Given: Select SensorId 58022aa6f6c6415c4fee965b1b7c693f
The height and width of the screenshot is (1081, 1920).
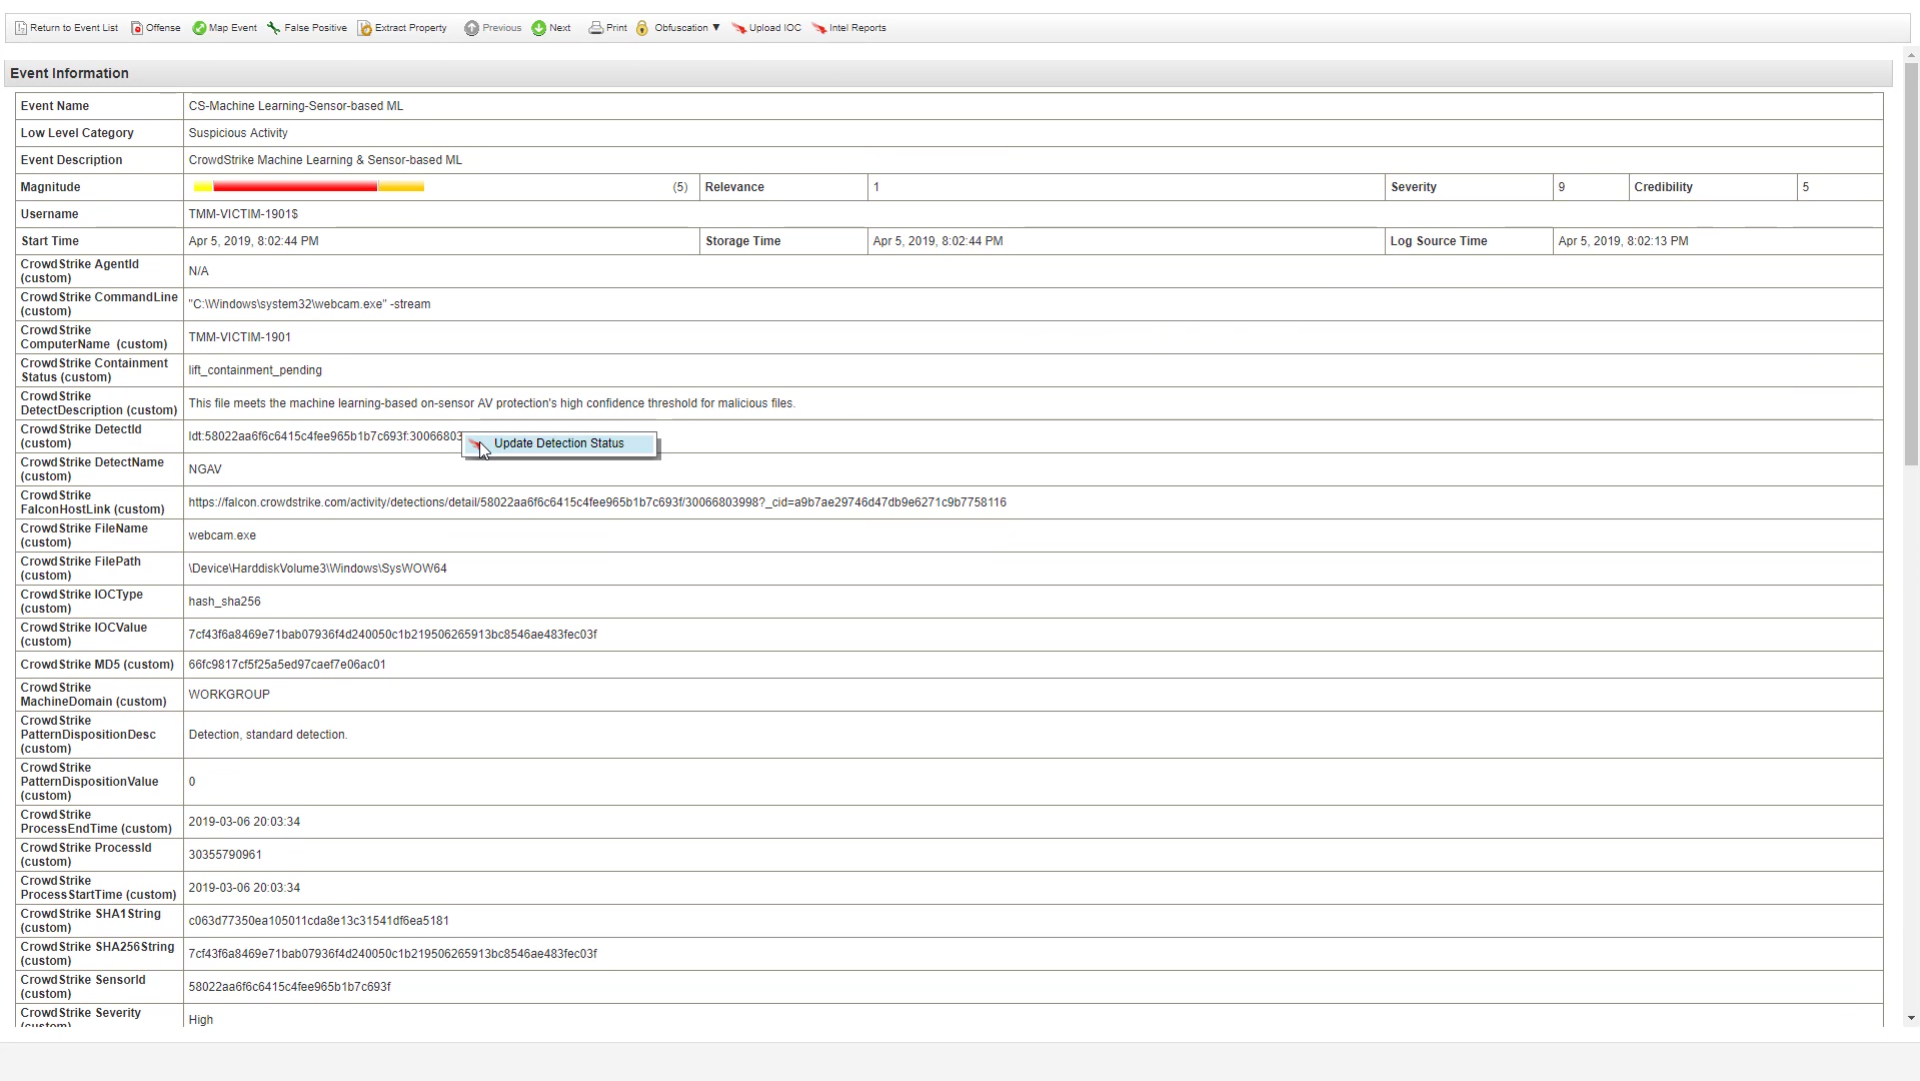Looking at the screenshot, I should pos(289,987).
